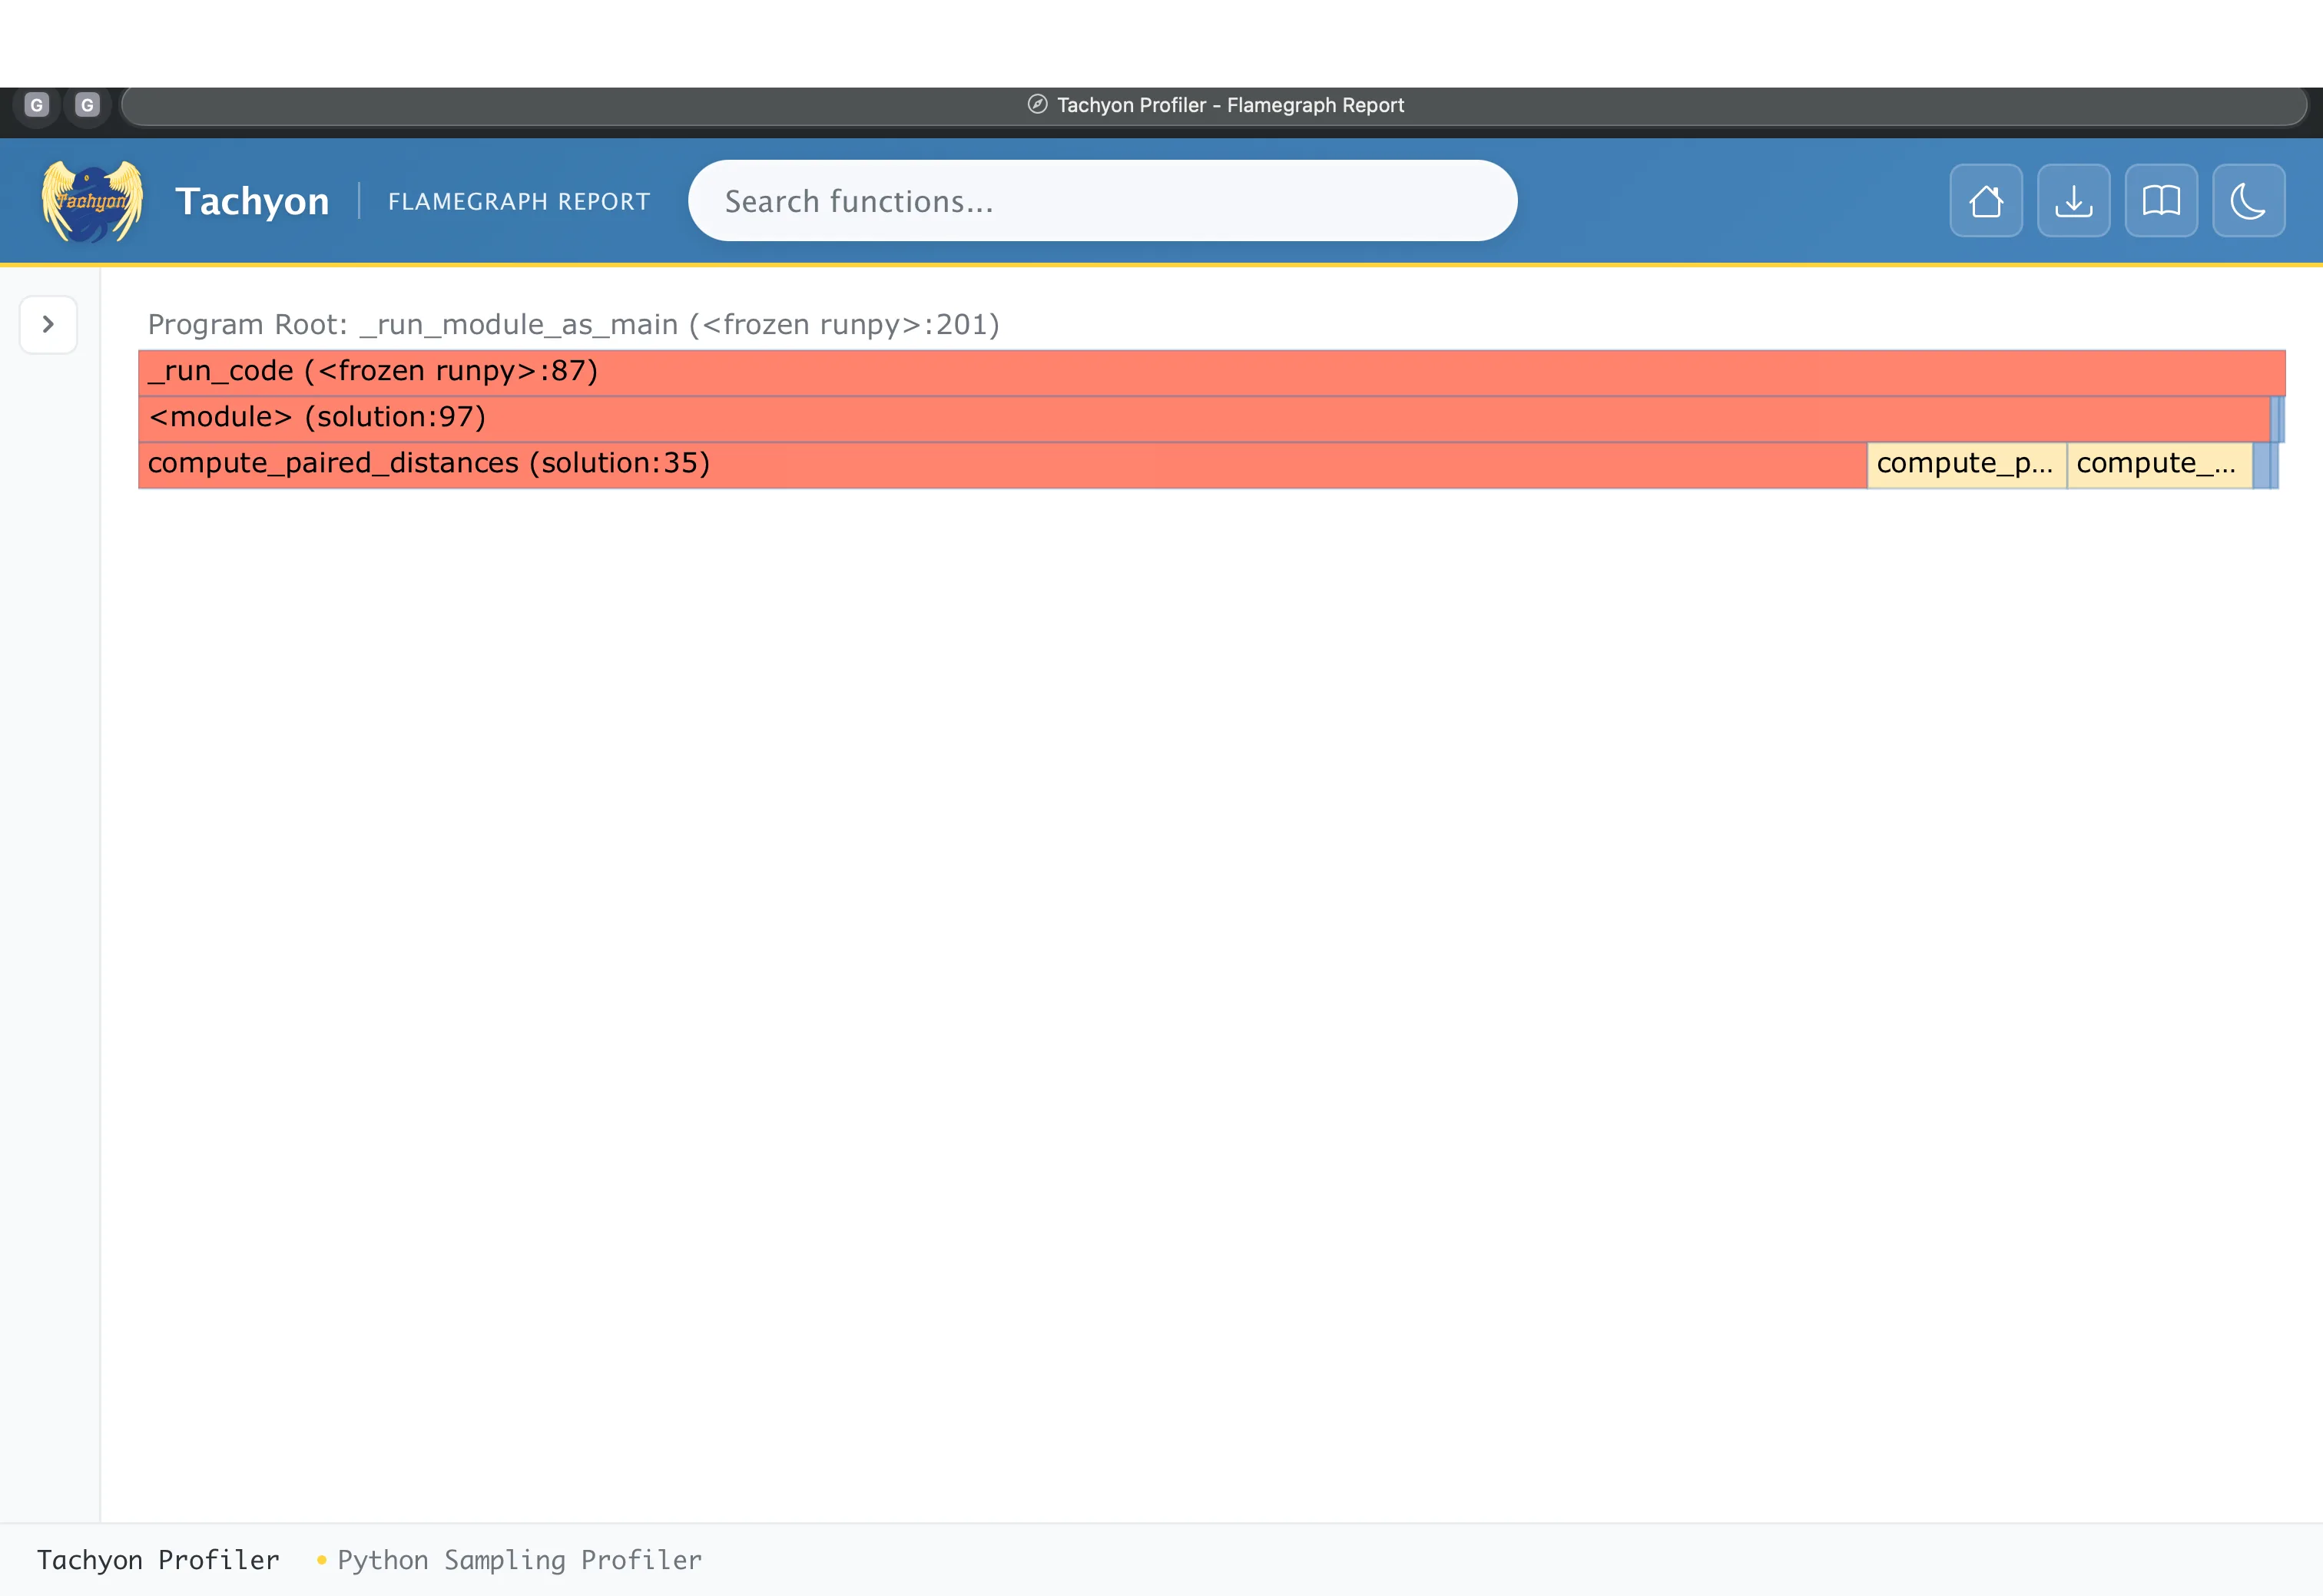Click the Tachyon Profiler address bar
This screenshot has height=1596, width=2323.
point(1214,105)
